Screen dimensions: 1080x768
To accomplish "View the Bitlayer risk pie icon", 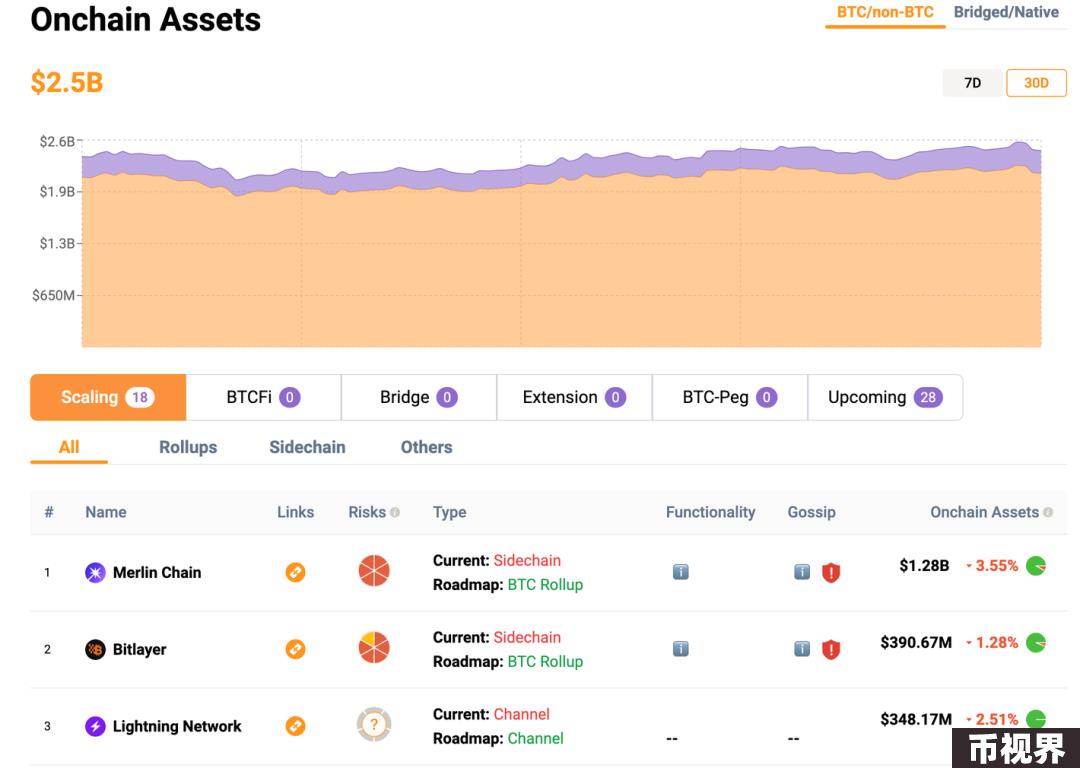I will click(x=374, y=648).
